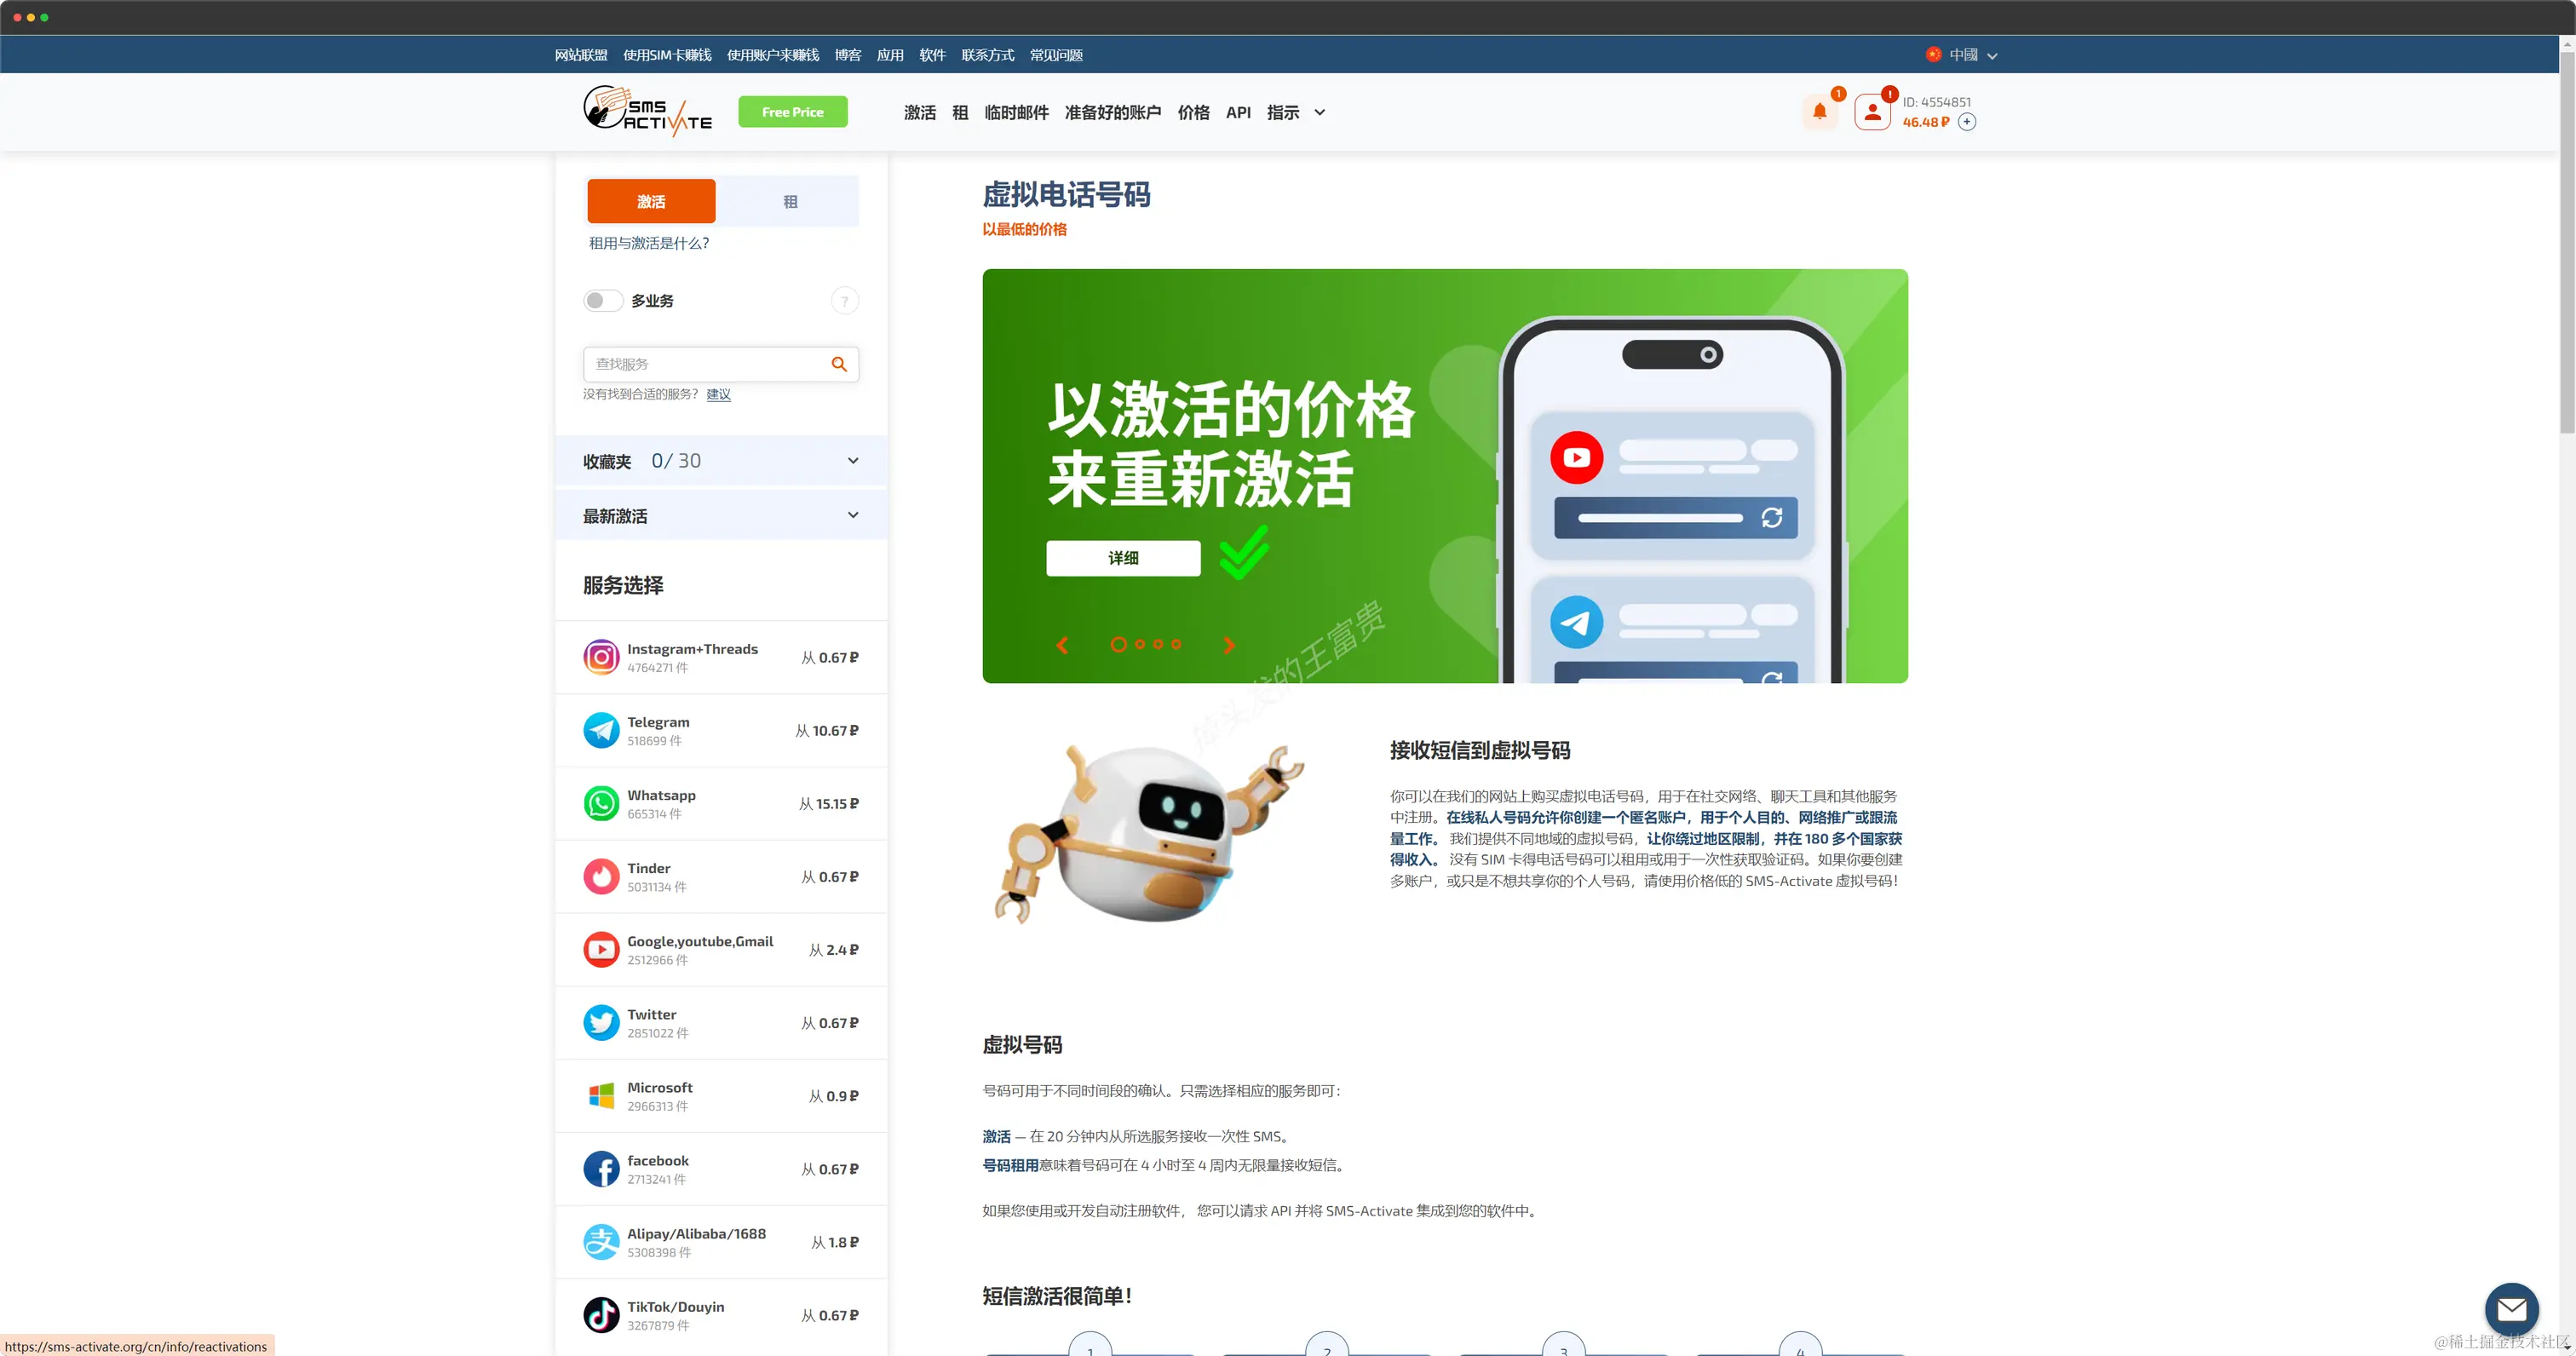Open the notification bell icon
The height and width of the screenshot is (1356, 2576).
pos(1819,112)
